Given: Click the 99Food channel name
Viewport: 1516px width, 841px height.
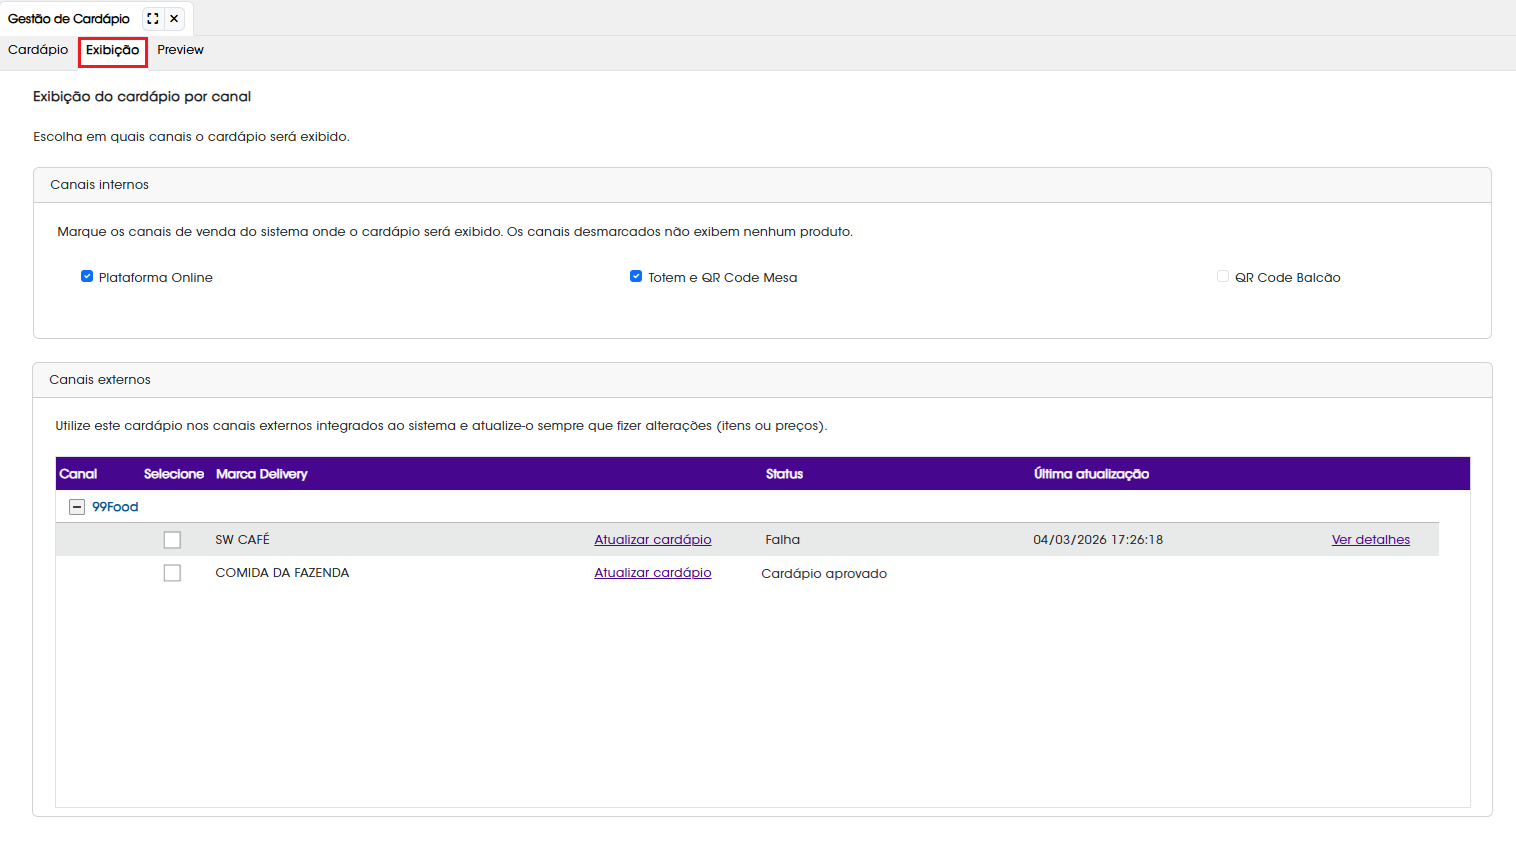Looking at the screenshot, I should pos(115,507).
